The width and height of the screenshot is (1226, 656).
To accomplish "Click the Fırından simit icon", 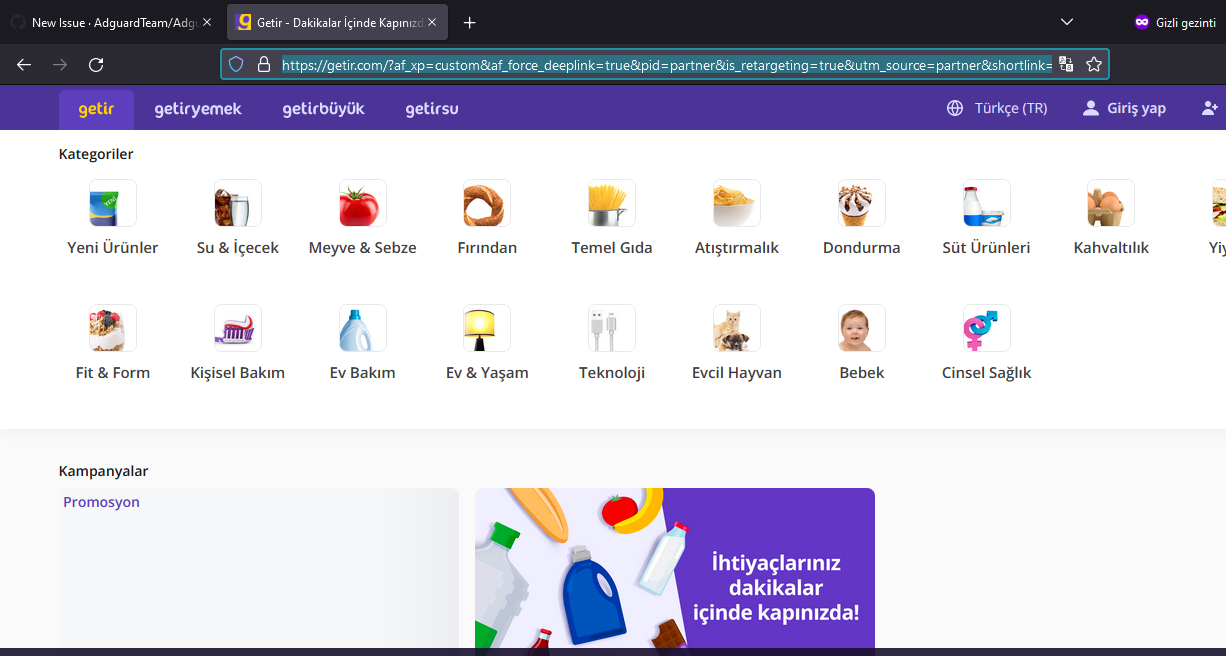I will click(x=487, y=203).
